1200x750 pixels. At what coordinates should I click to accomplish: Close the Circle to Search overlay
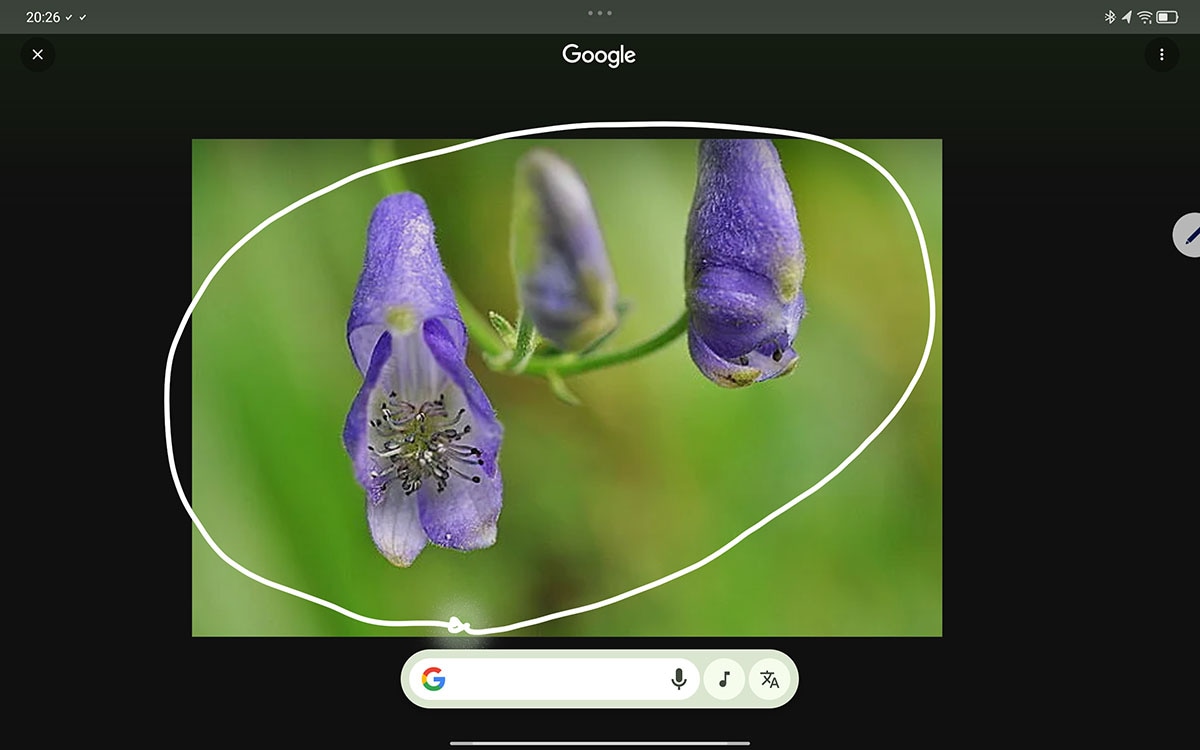38,55
